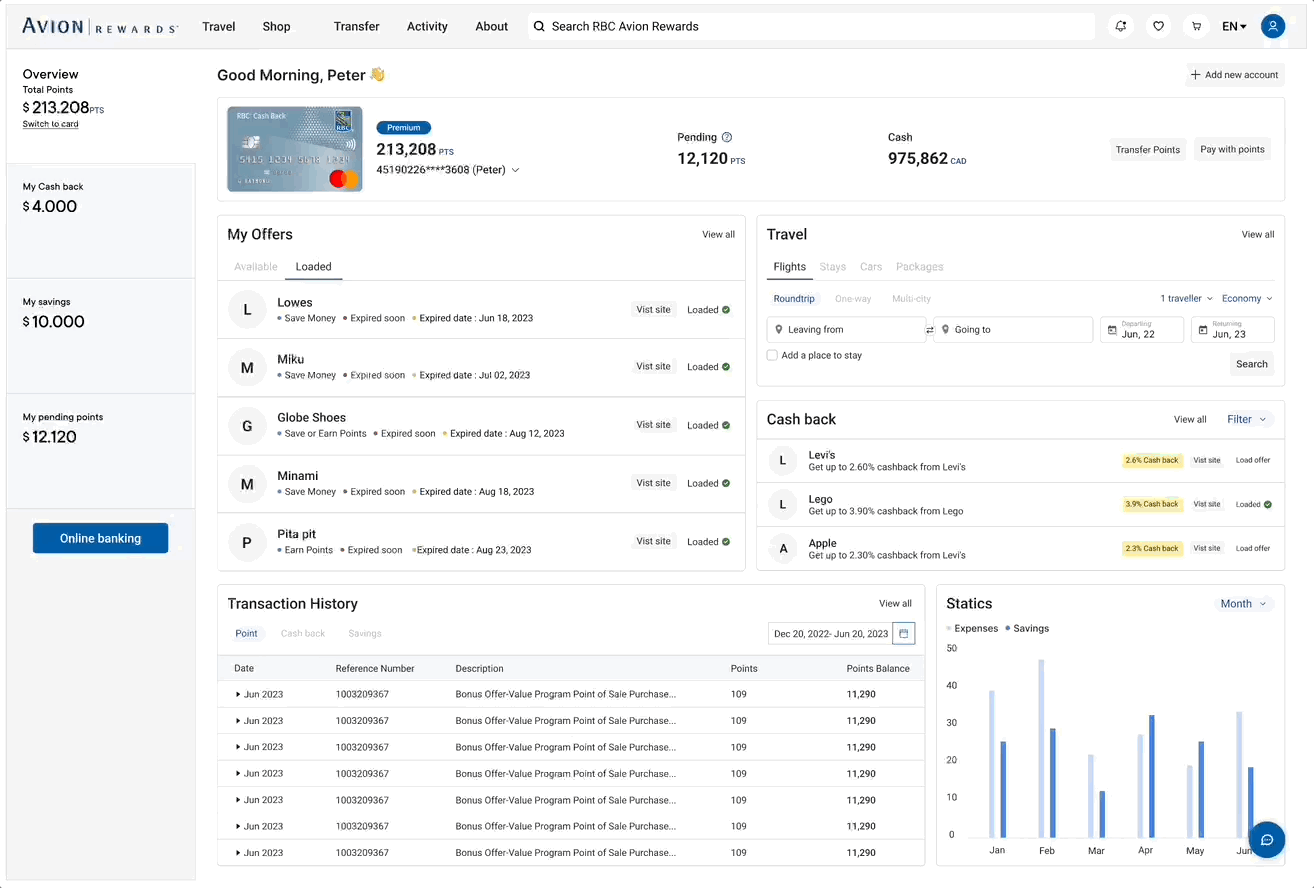Click the Online banking button

pos(100,538)
